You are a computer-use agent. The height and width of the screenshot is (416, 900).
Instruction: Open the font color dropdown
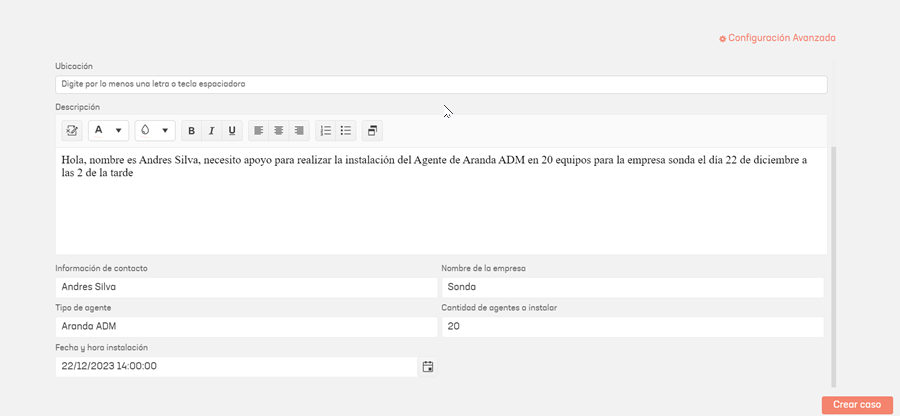[x=108, y=131]
